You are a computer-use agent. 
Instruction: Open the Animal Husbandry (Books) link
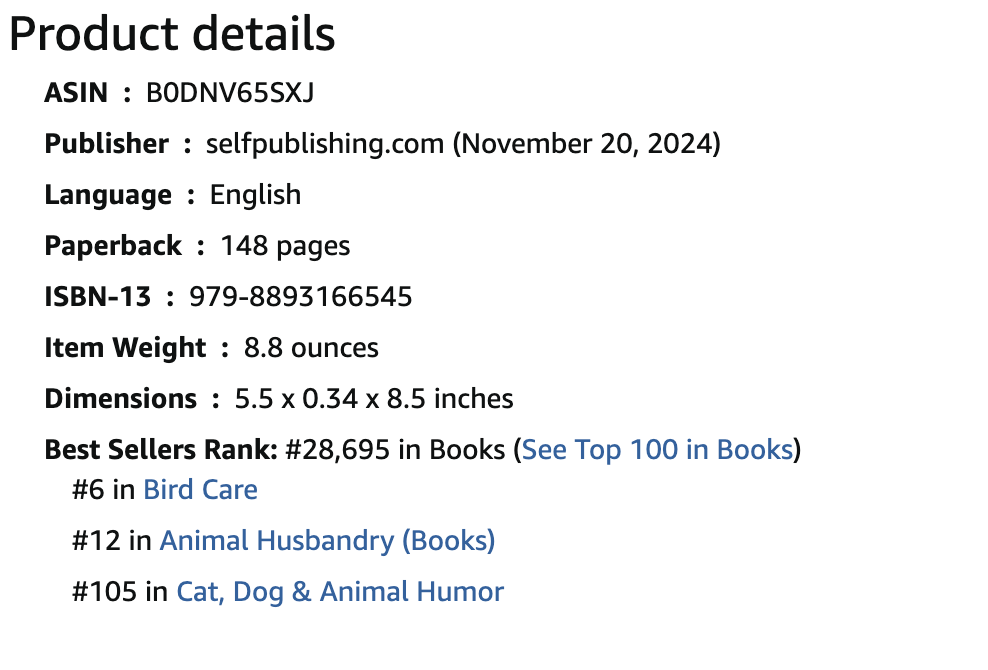click(x=327, y=540)
